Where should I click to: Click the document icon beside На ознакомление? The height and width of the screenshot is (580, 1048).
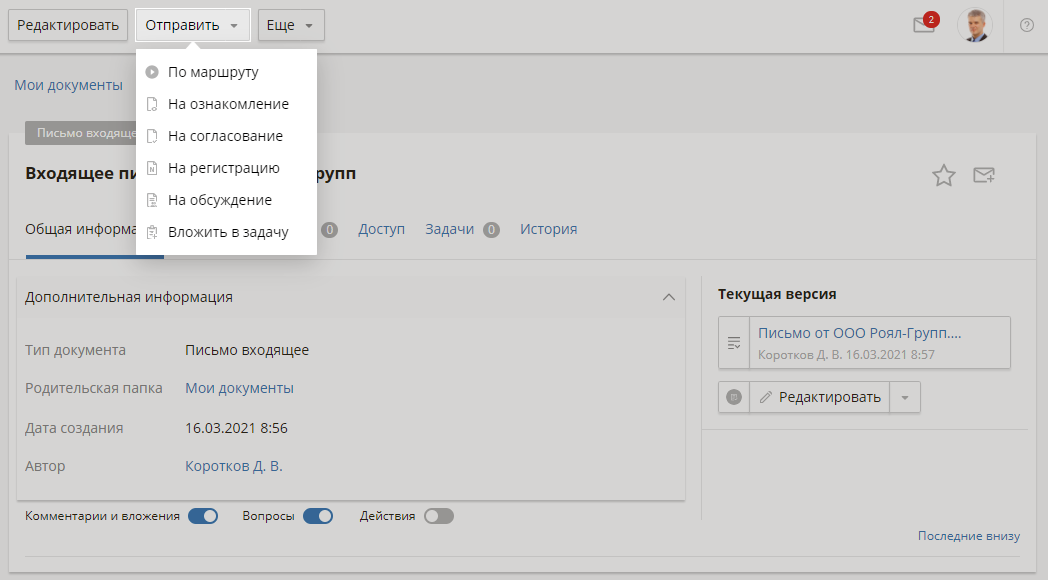pyautogui.click(x=152, y=104)
